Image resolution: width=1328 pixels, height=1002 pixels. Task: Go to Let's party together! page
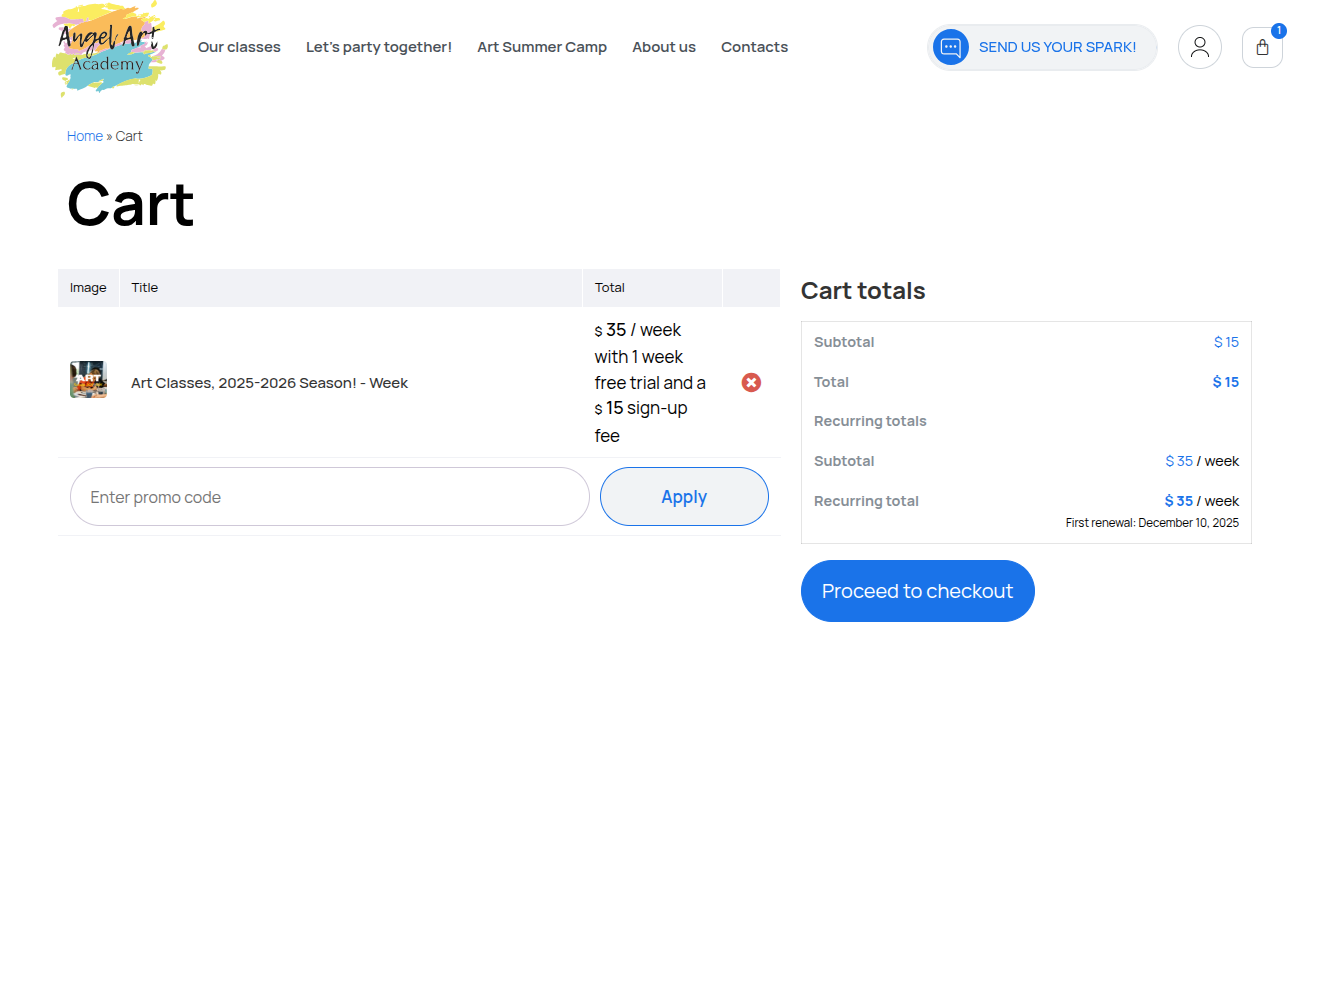(x=378, y=47)
